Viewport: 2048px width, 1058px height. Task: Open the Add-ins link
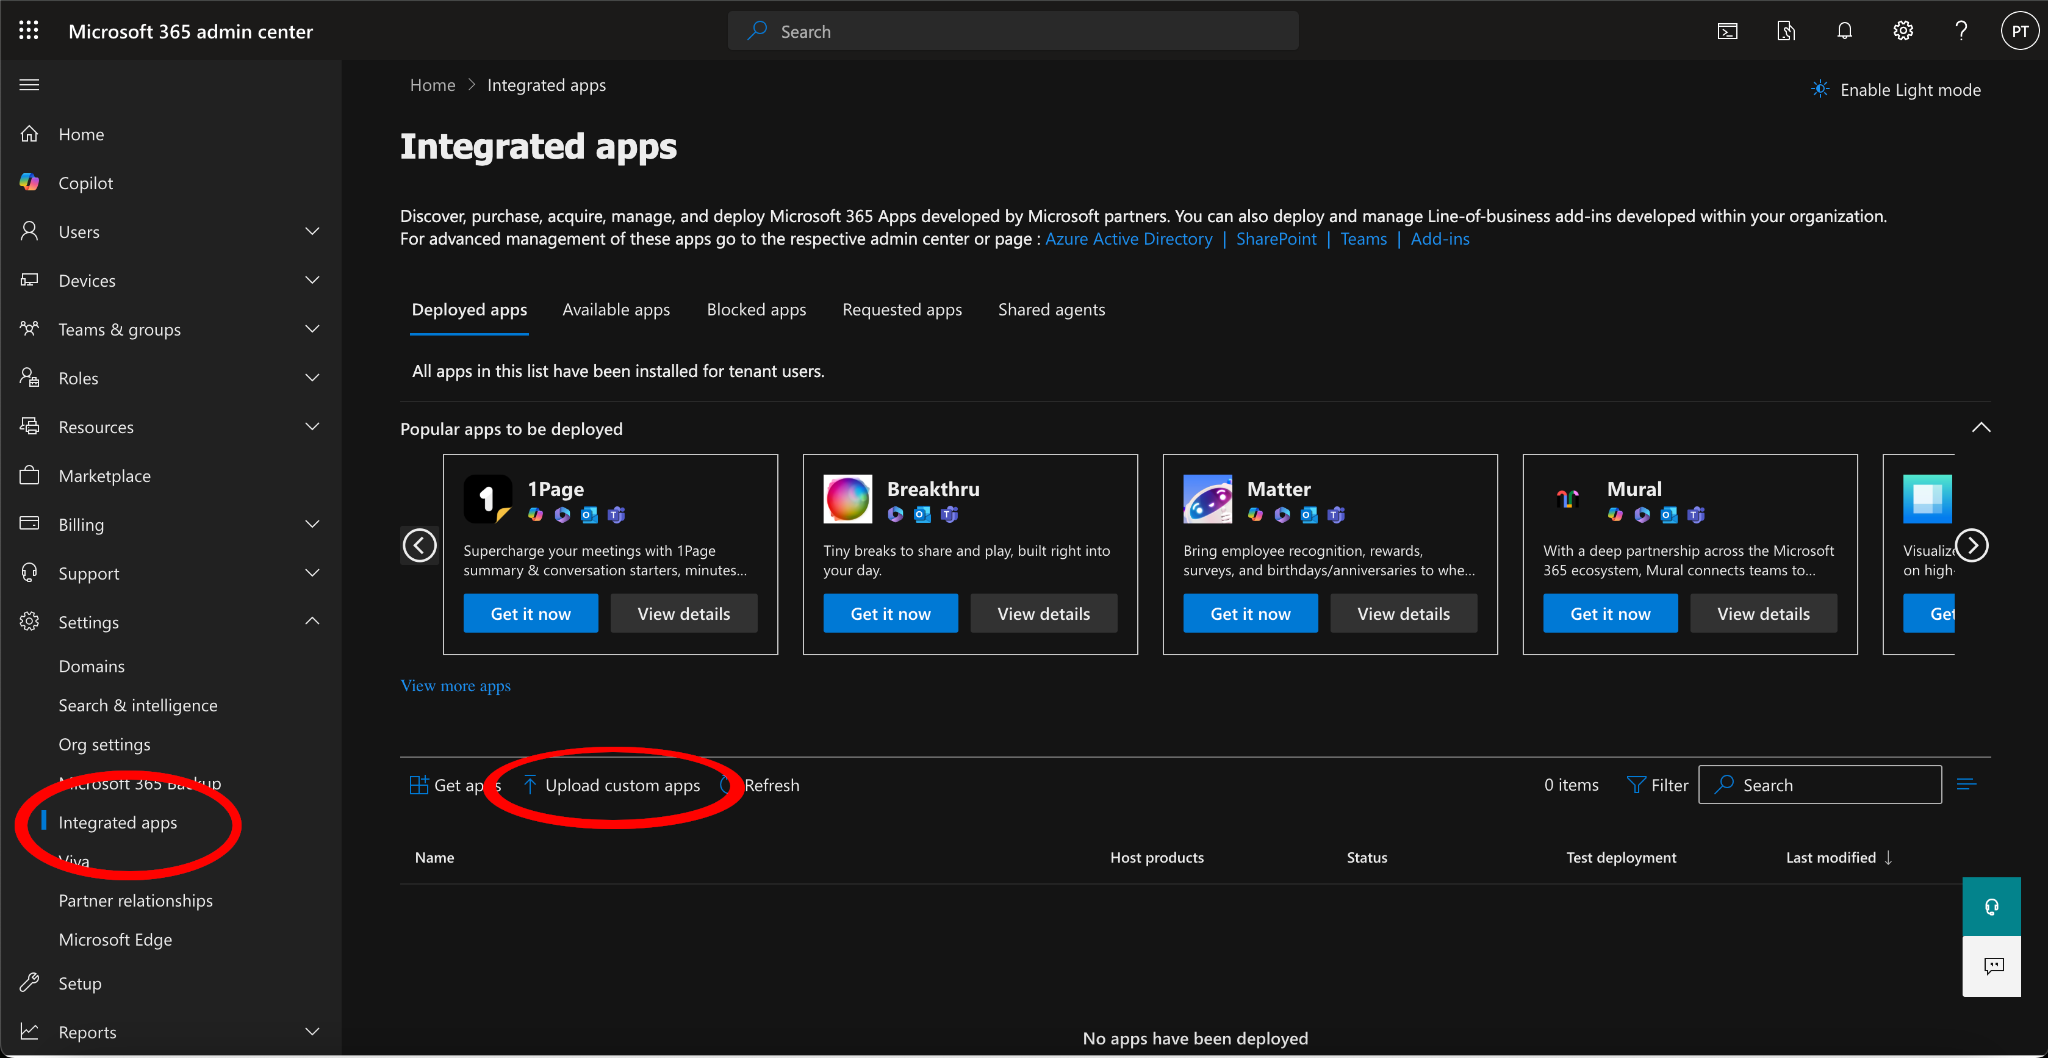click(1440, 239)
